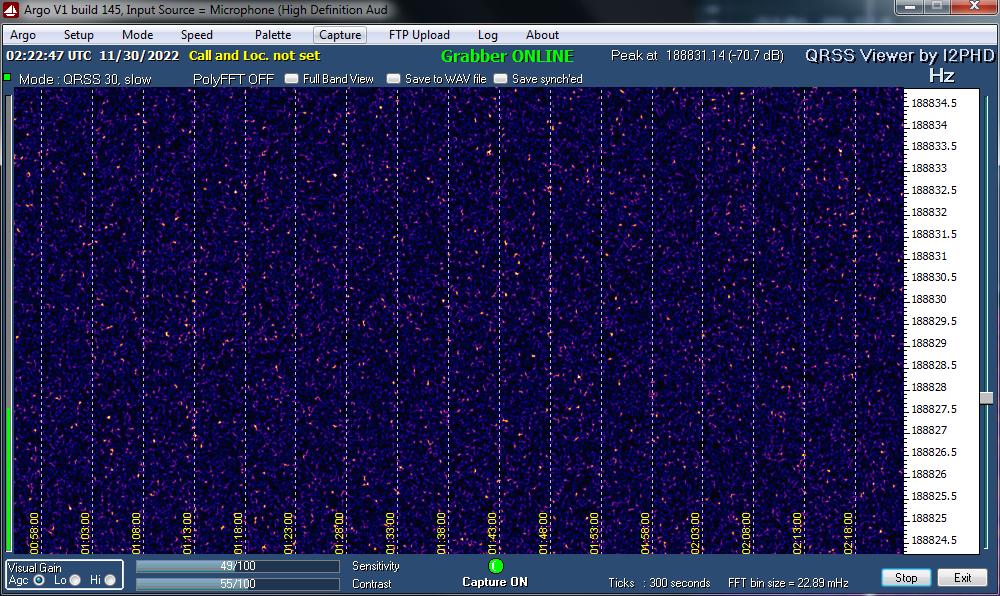Click the Exit button
1000x596 pixels.
[x=962, y=578]
